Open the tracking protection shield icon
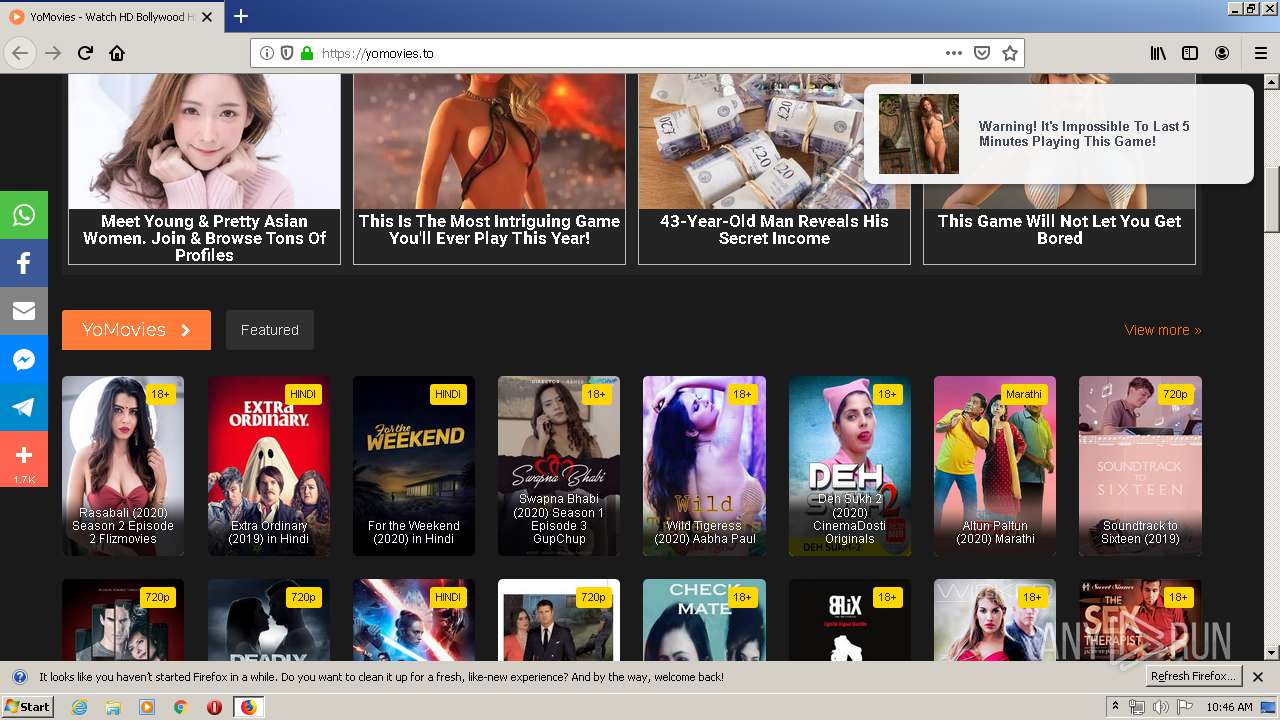Image resolution: width=1280 pixels, height=720 pixels. (287, 53)
